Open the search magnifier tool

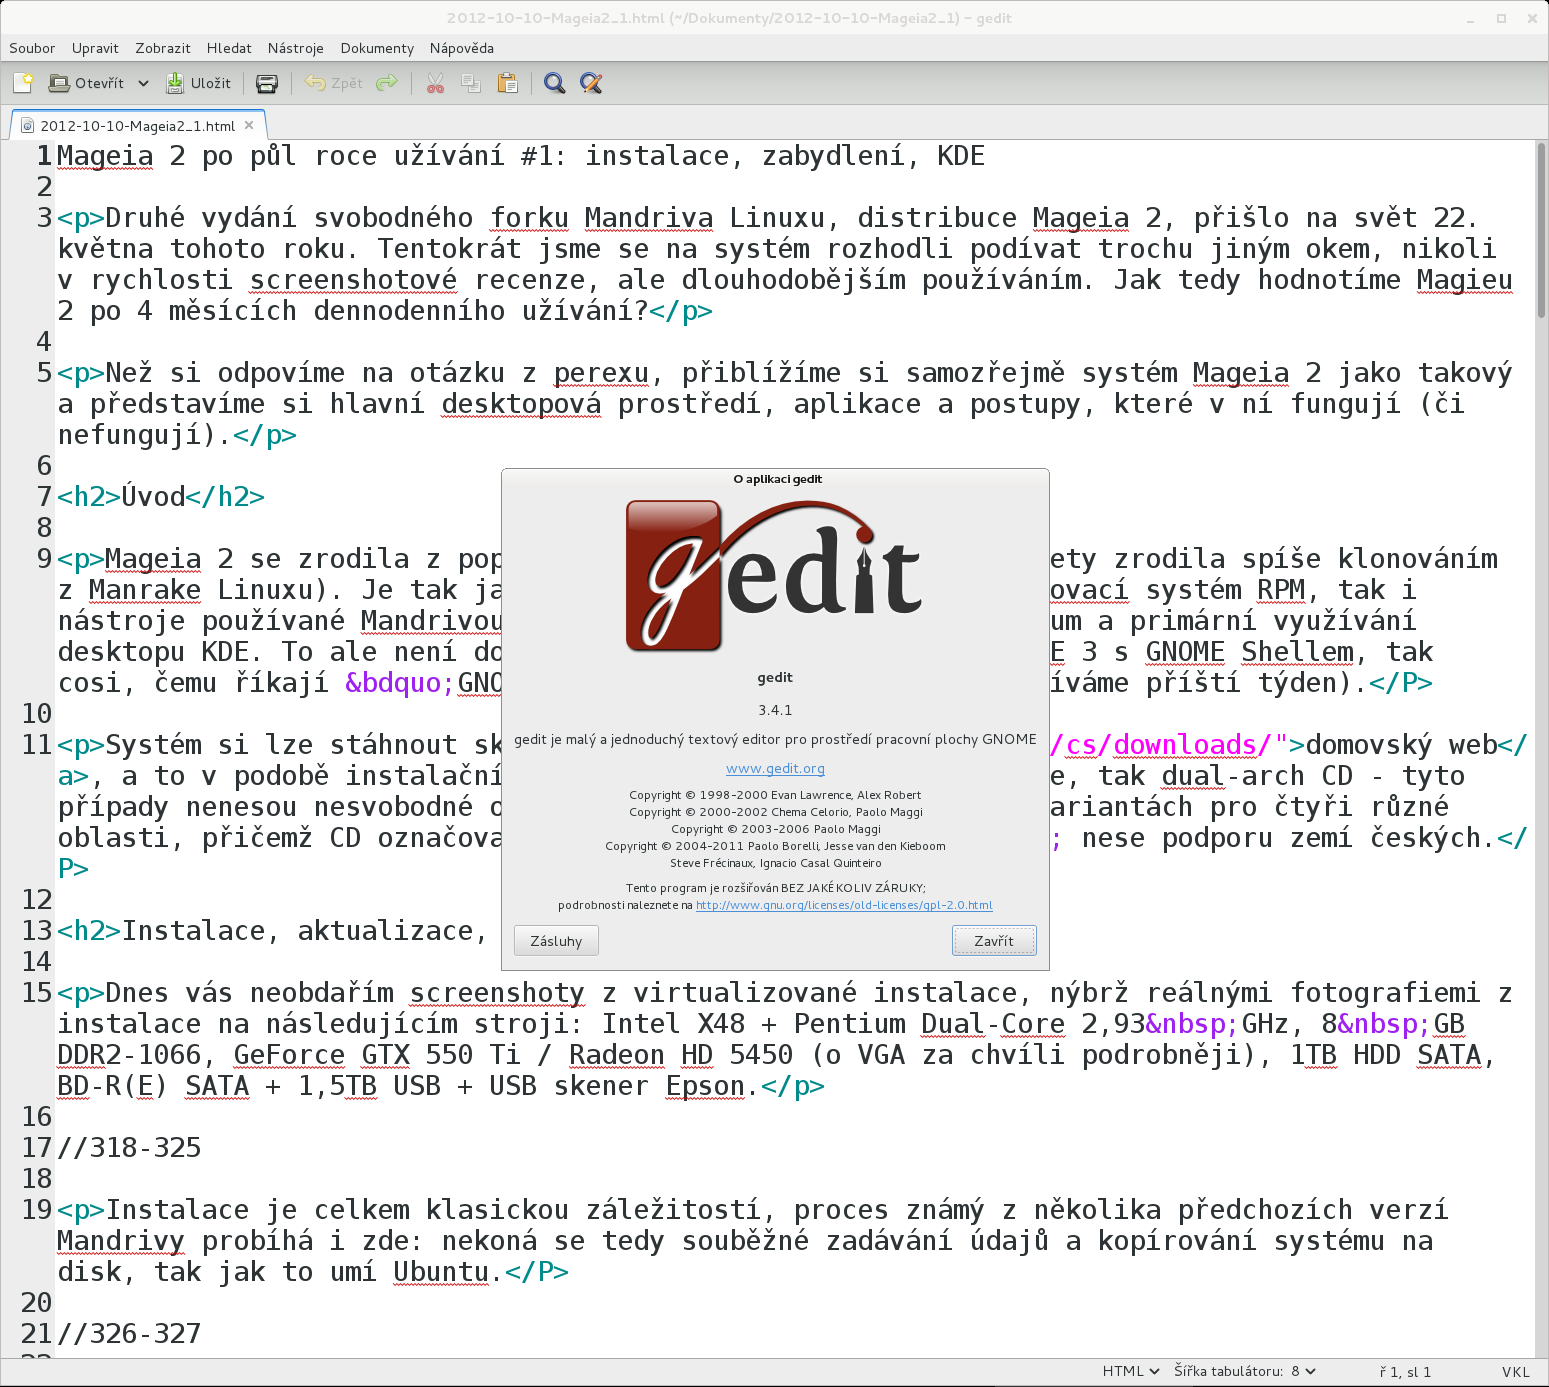point(554,83)
